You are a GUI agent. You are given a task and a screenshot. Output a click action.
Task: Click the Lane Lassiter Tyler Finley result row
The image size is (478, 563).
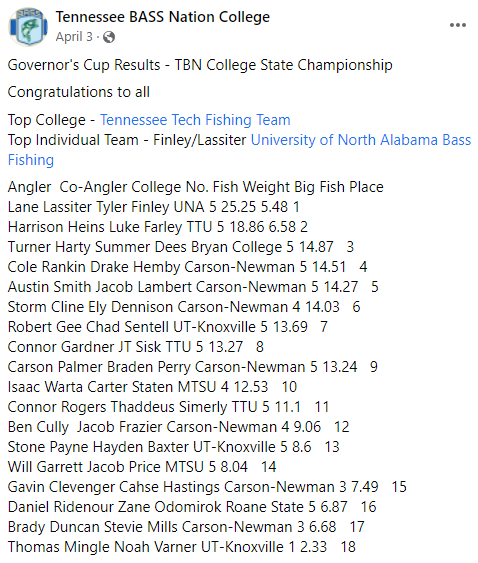(154, 207)
